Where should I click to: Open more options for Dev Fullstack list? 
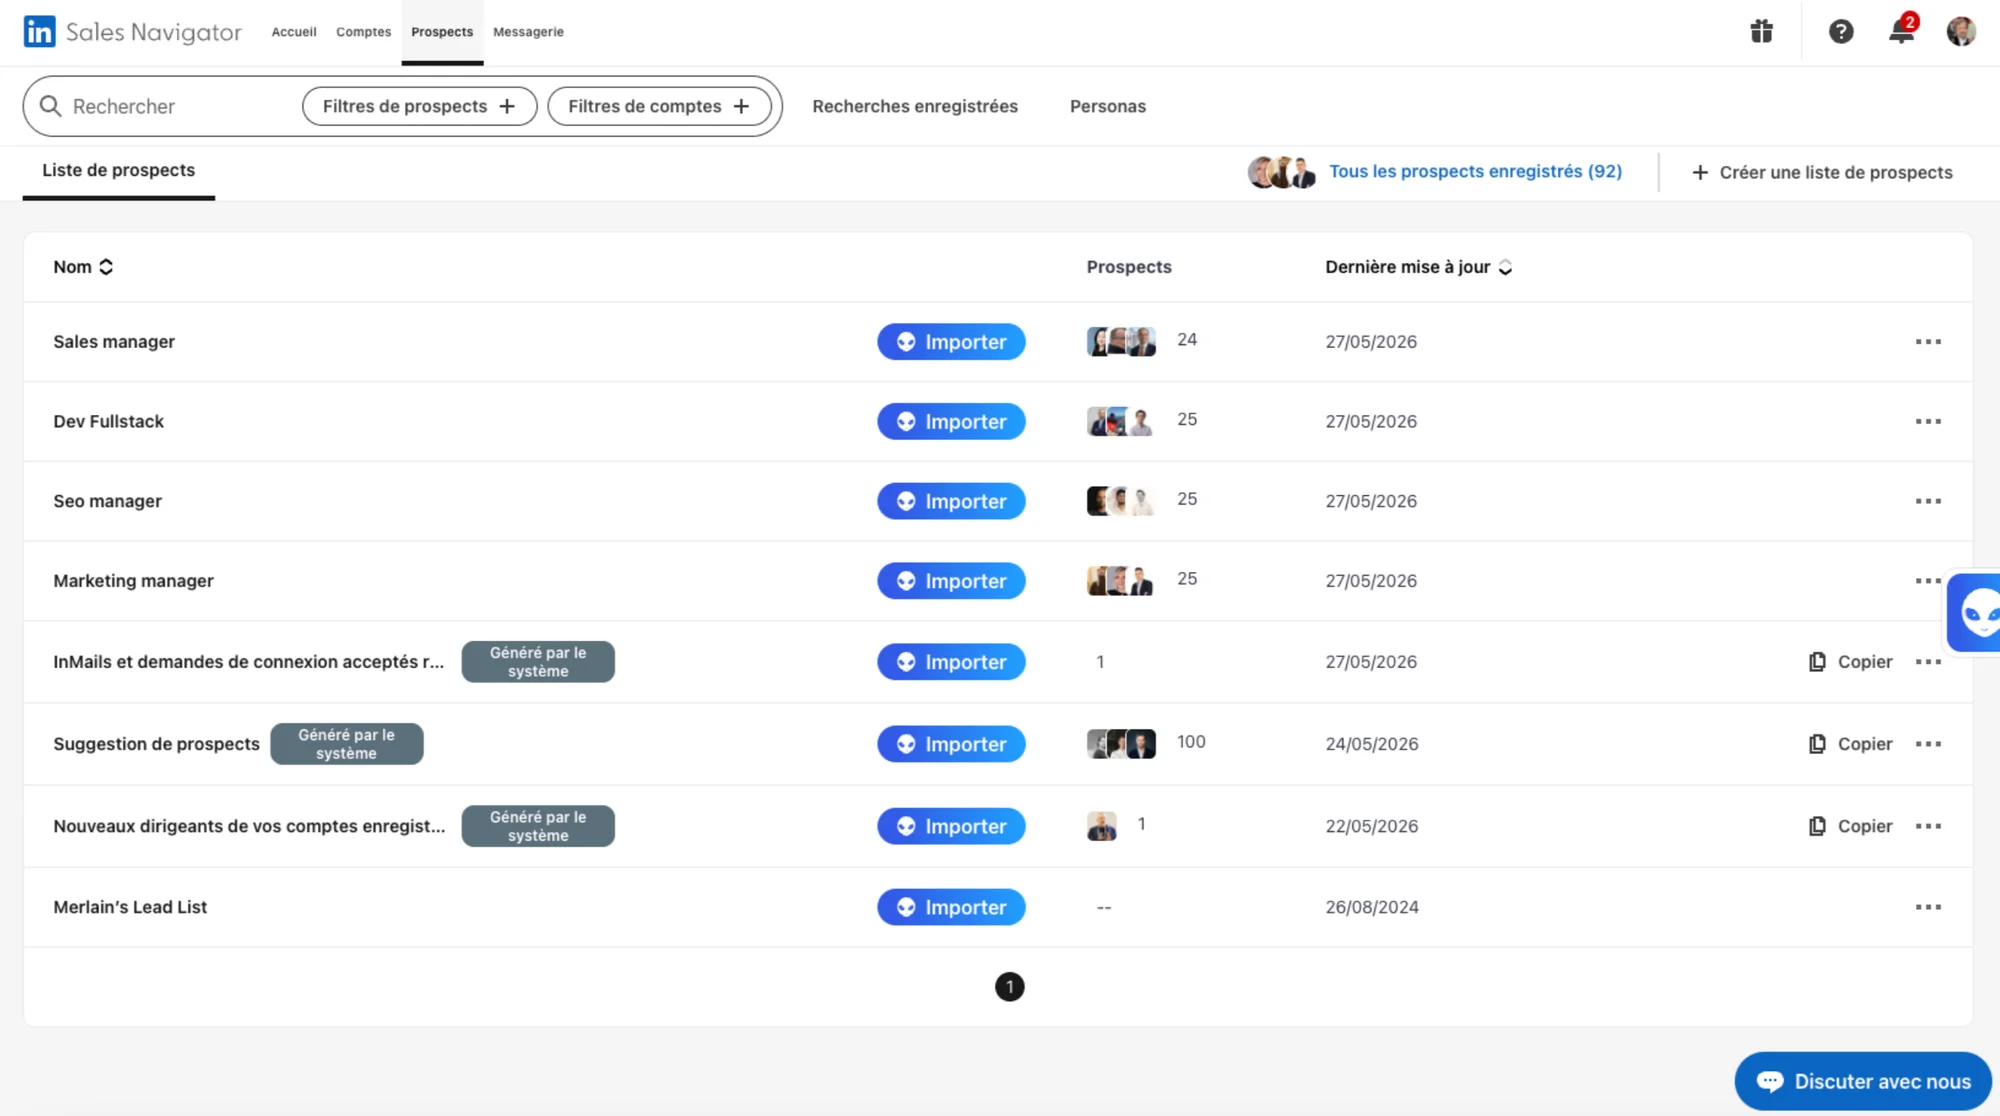[1928, 422]
